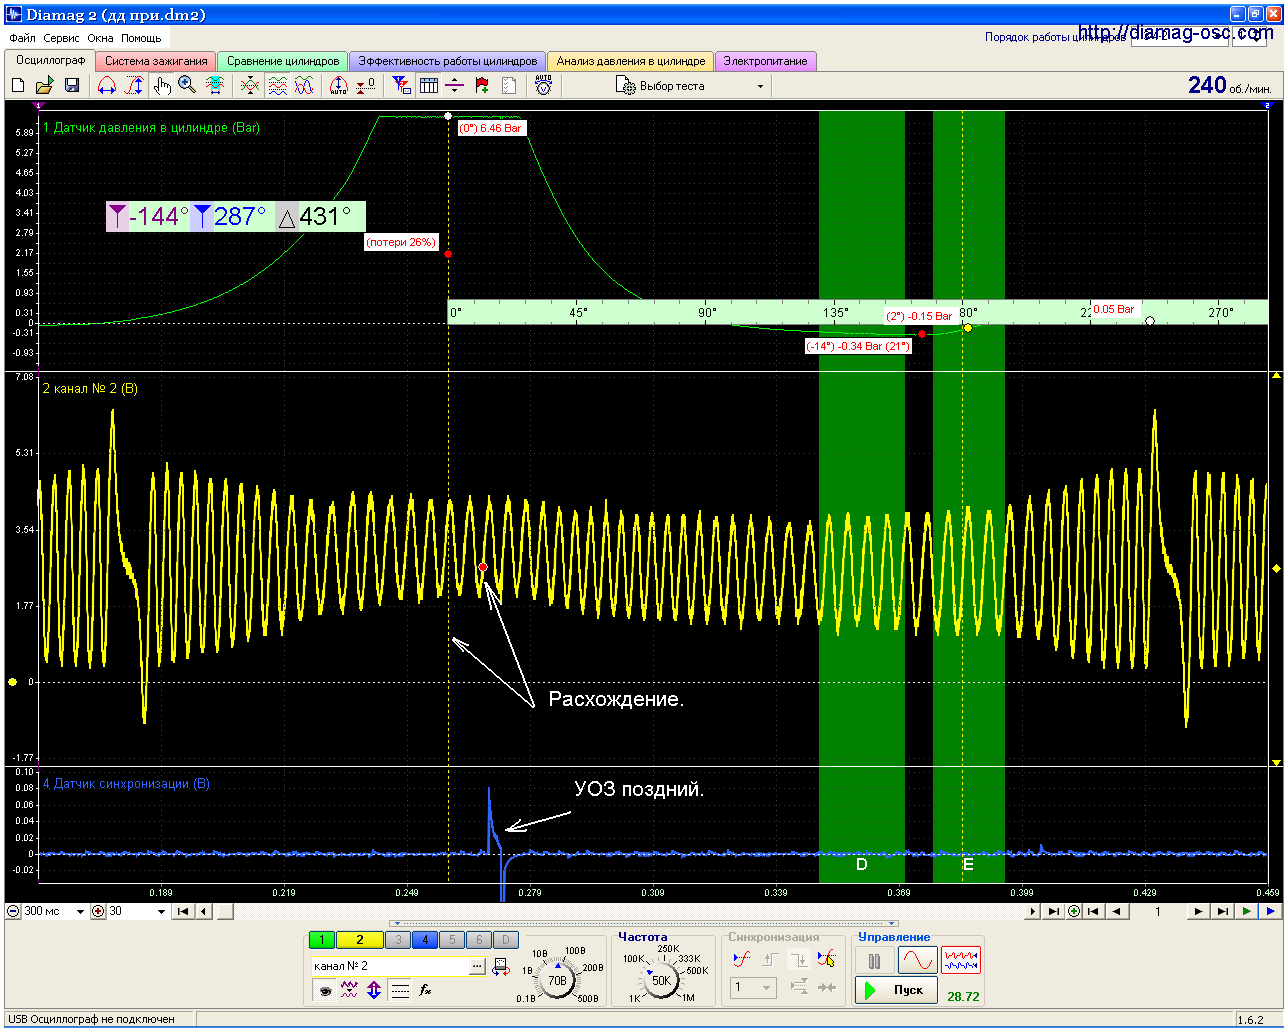This screenshot has width=1288, height=1032.
Task: Open the Окна menu
Action: 100,38
